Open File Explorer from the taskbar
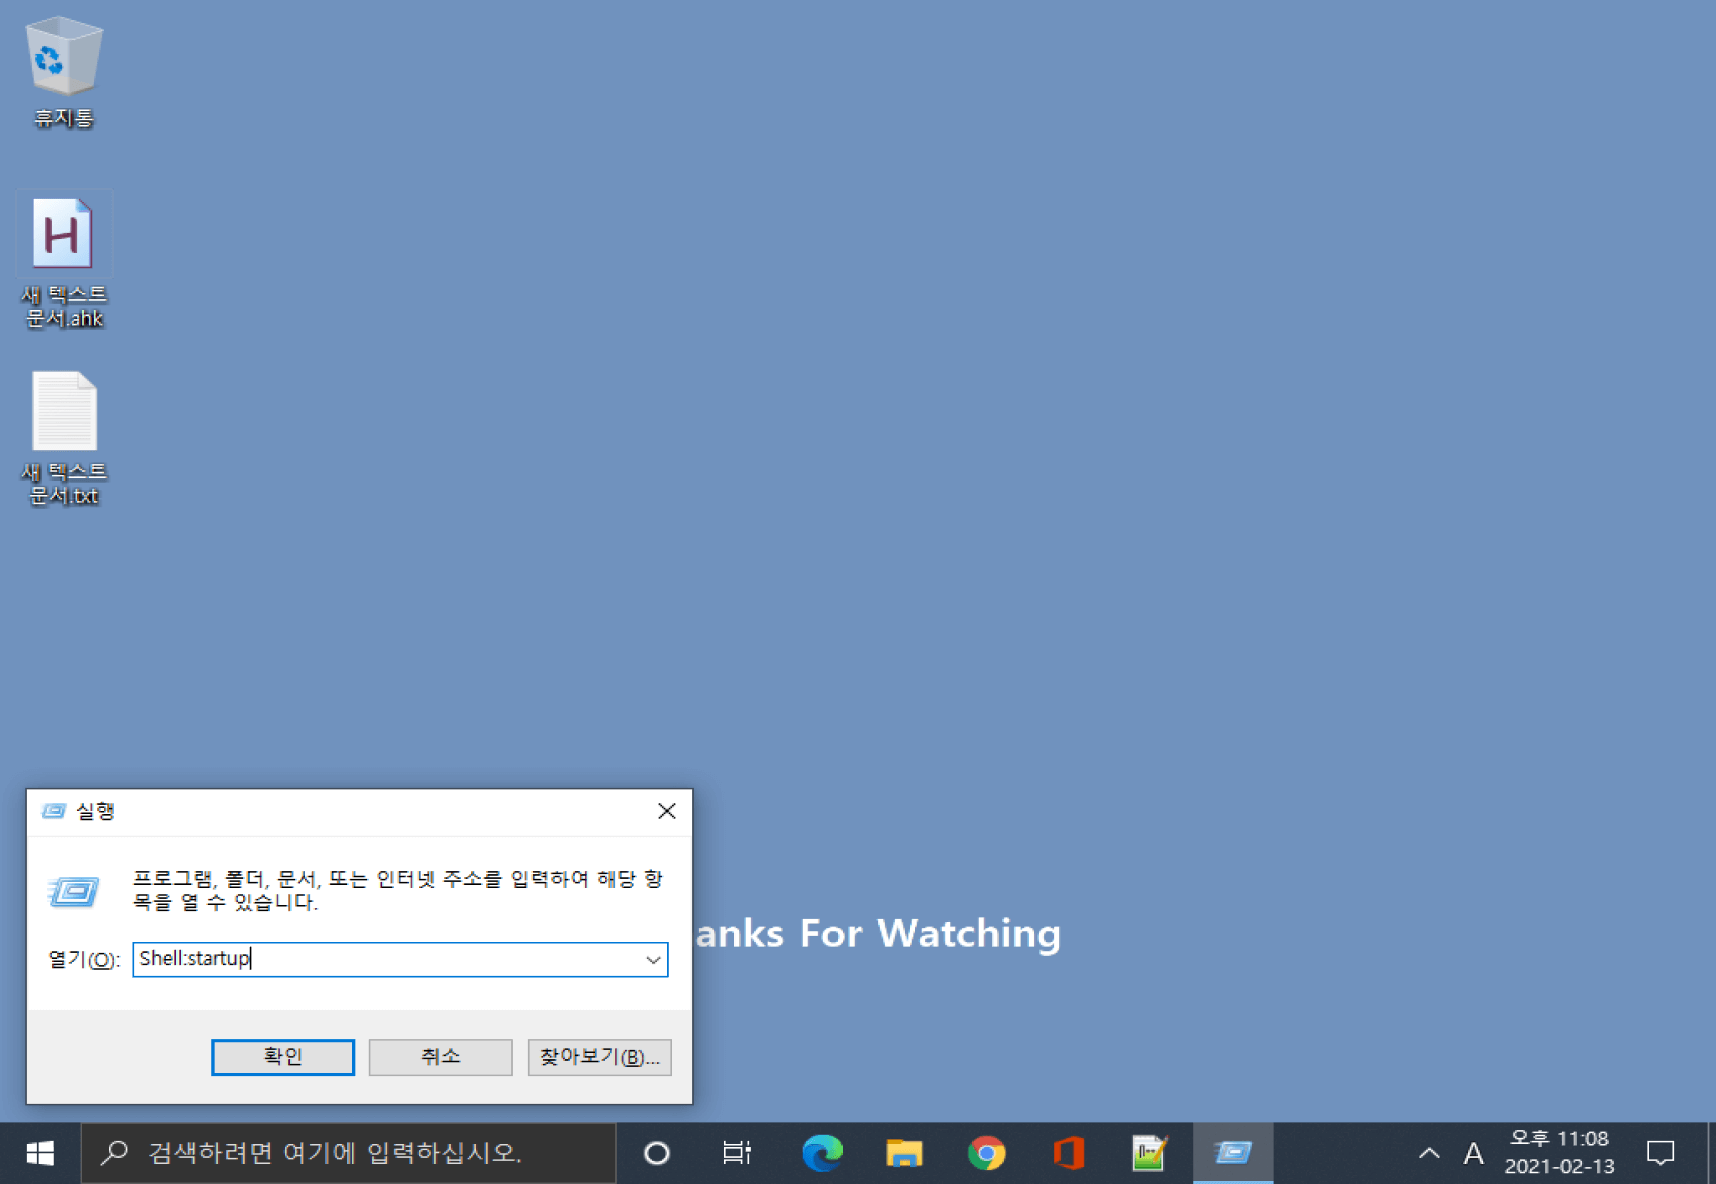The width and height of the screenshot is (1716, 1184). coord(904,1153)
